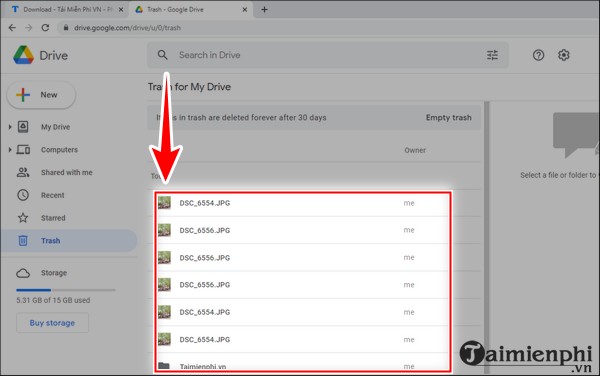
Task: Open Recent in sidebar
Action: click(x=52, y=195)
